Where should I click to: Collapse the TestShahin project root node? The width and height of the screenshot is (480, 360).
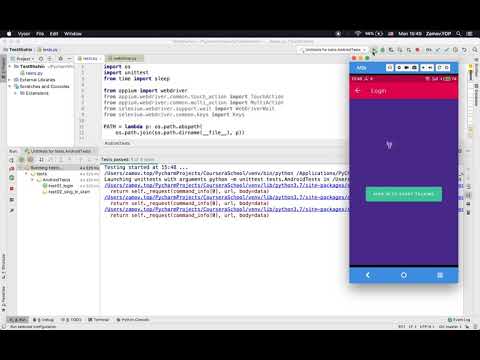click(10, 66)
